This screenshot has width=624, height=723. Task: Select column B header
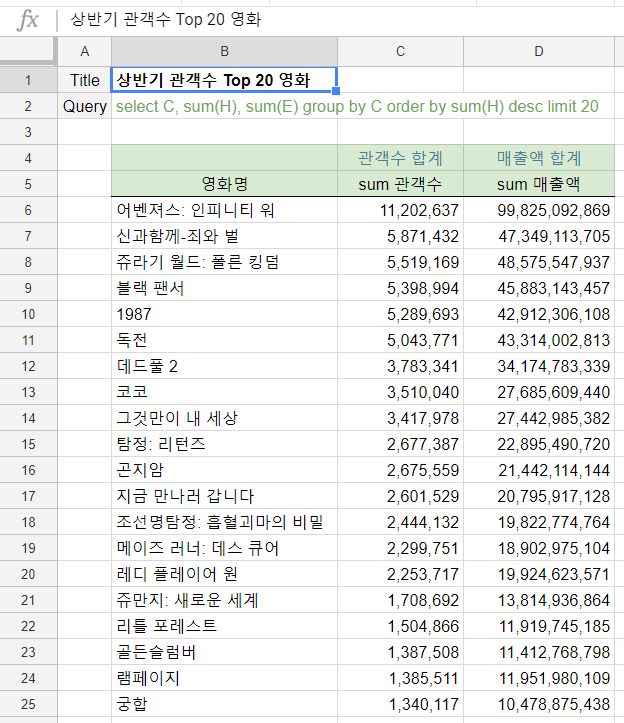pos(224,51)
